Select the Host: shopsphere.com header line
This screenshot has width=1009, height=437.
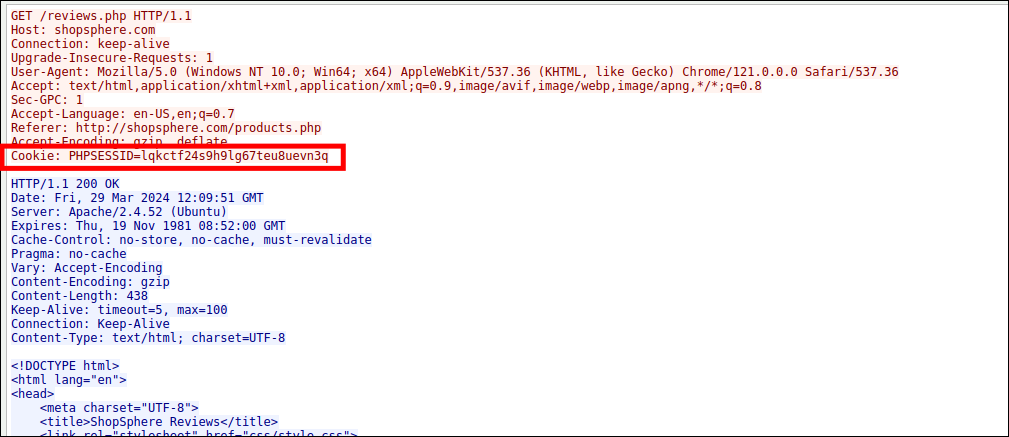coord(83,30)
